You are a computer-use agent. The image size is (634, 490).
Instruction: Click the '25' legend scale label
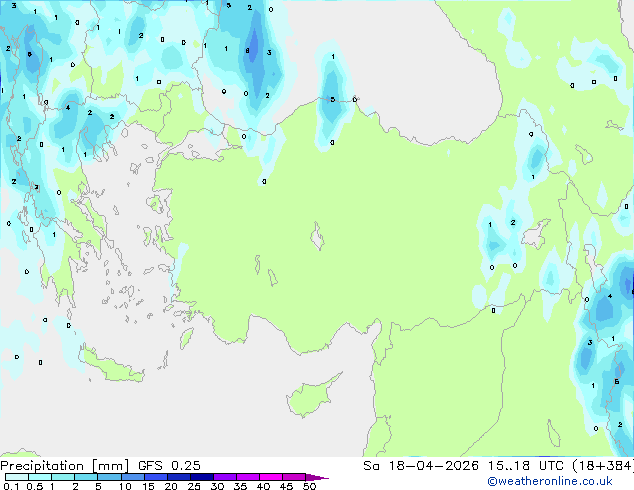(194, 486)
